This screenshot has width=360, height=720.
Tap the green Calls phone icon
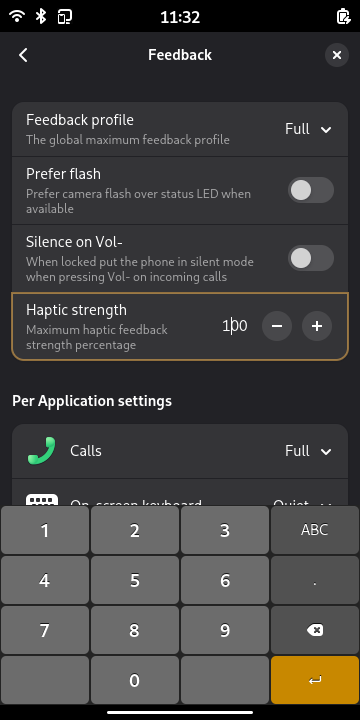pos(41,451)
